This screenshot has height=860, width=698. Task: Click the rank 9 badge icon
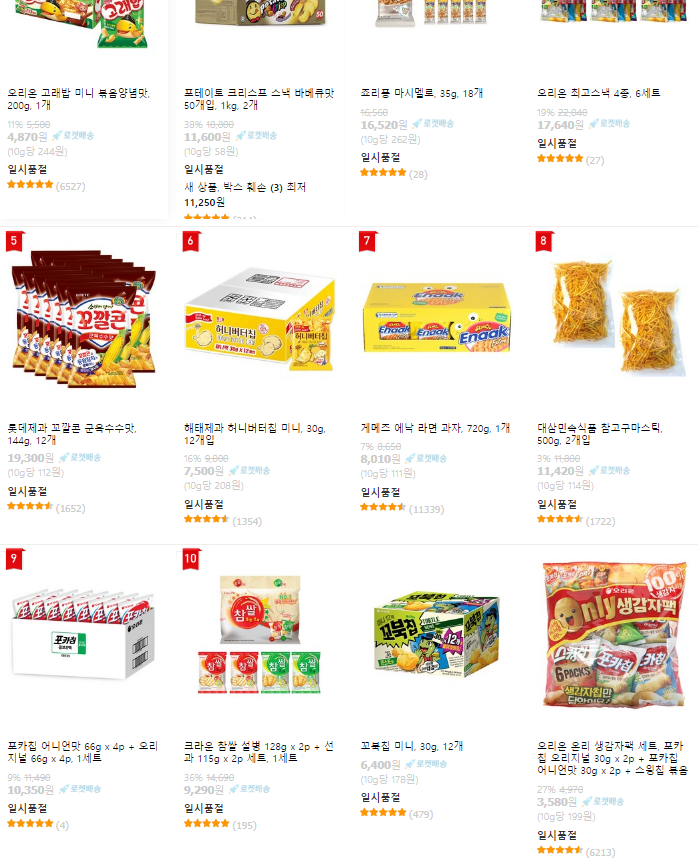click(x=14, y=559)
